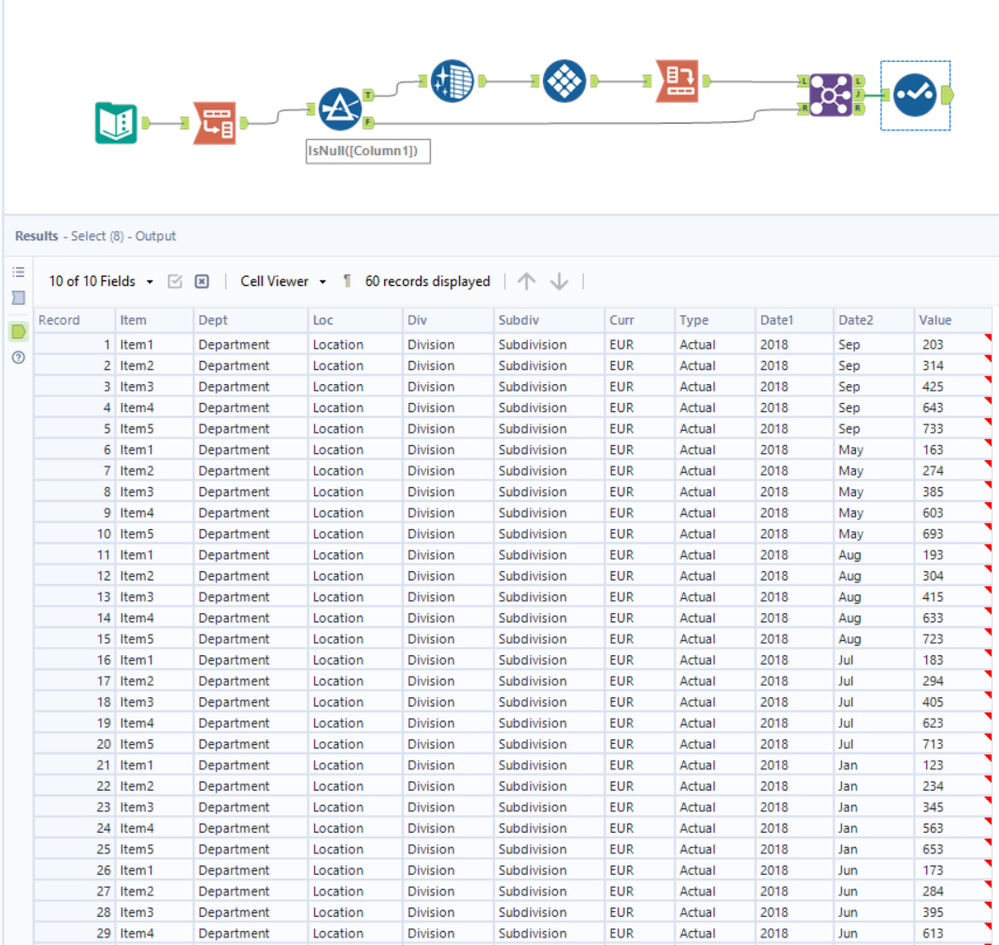Click the Join tool left input anchor
Image resolution: width=999 pixels, height=945 pixels.
[803, 81]
